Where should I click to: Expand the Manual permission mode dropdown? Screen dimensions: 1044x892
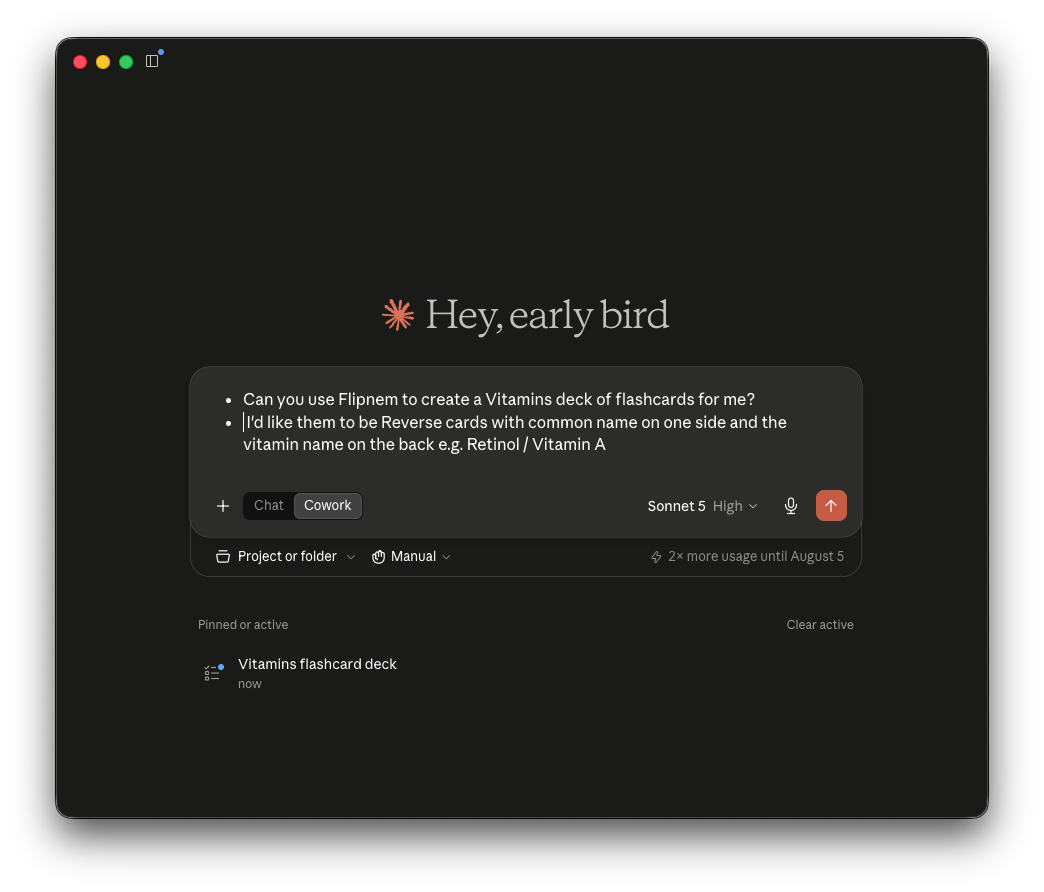[x=411, y=557]
